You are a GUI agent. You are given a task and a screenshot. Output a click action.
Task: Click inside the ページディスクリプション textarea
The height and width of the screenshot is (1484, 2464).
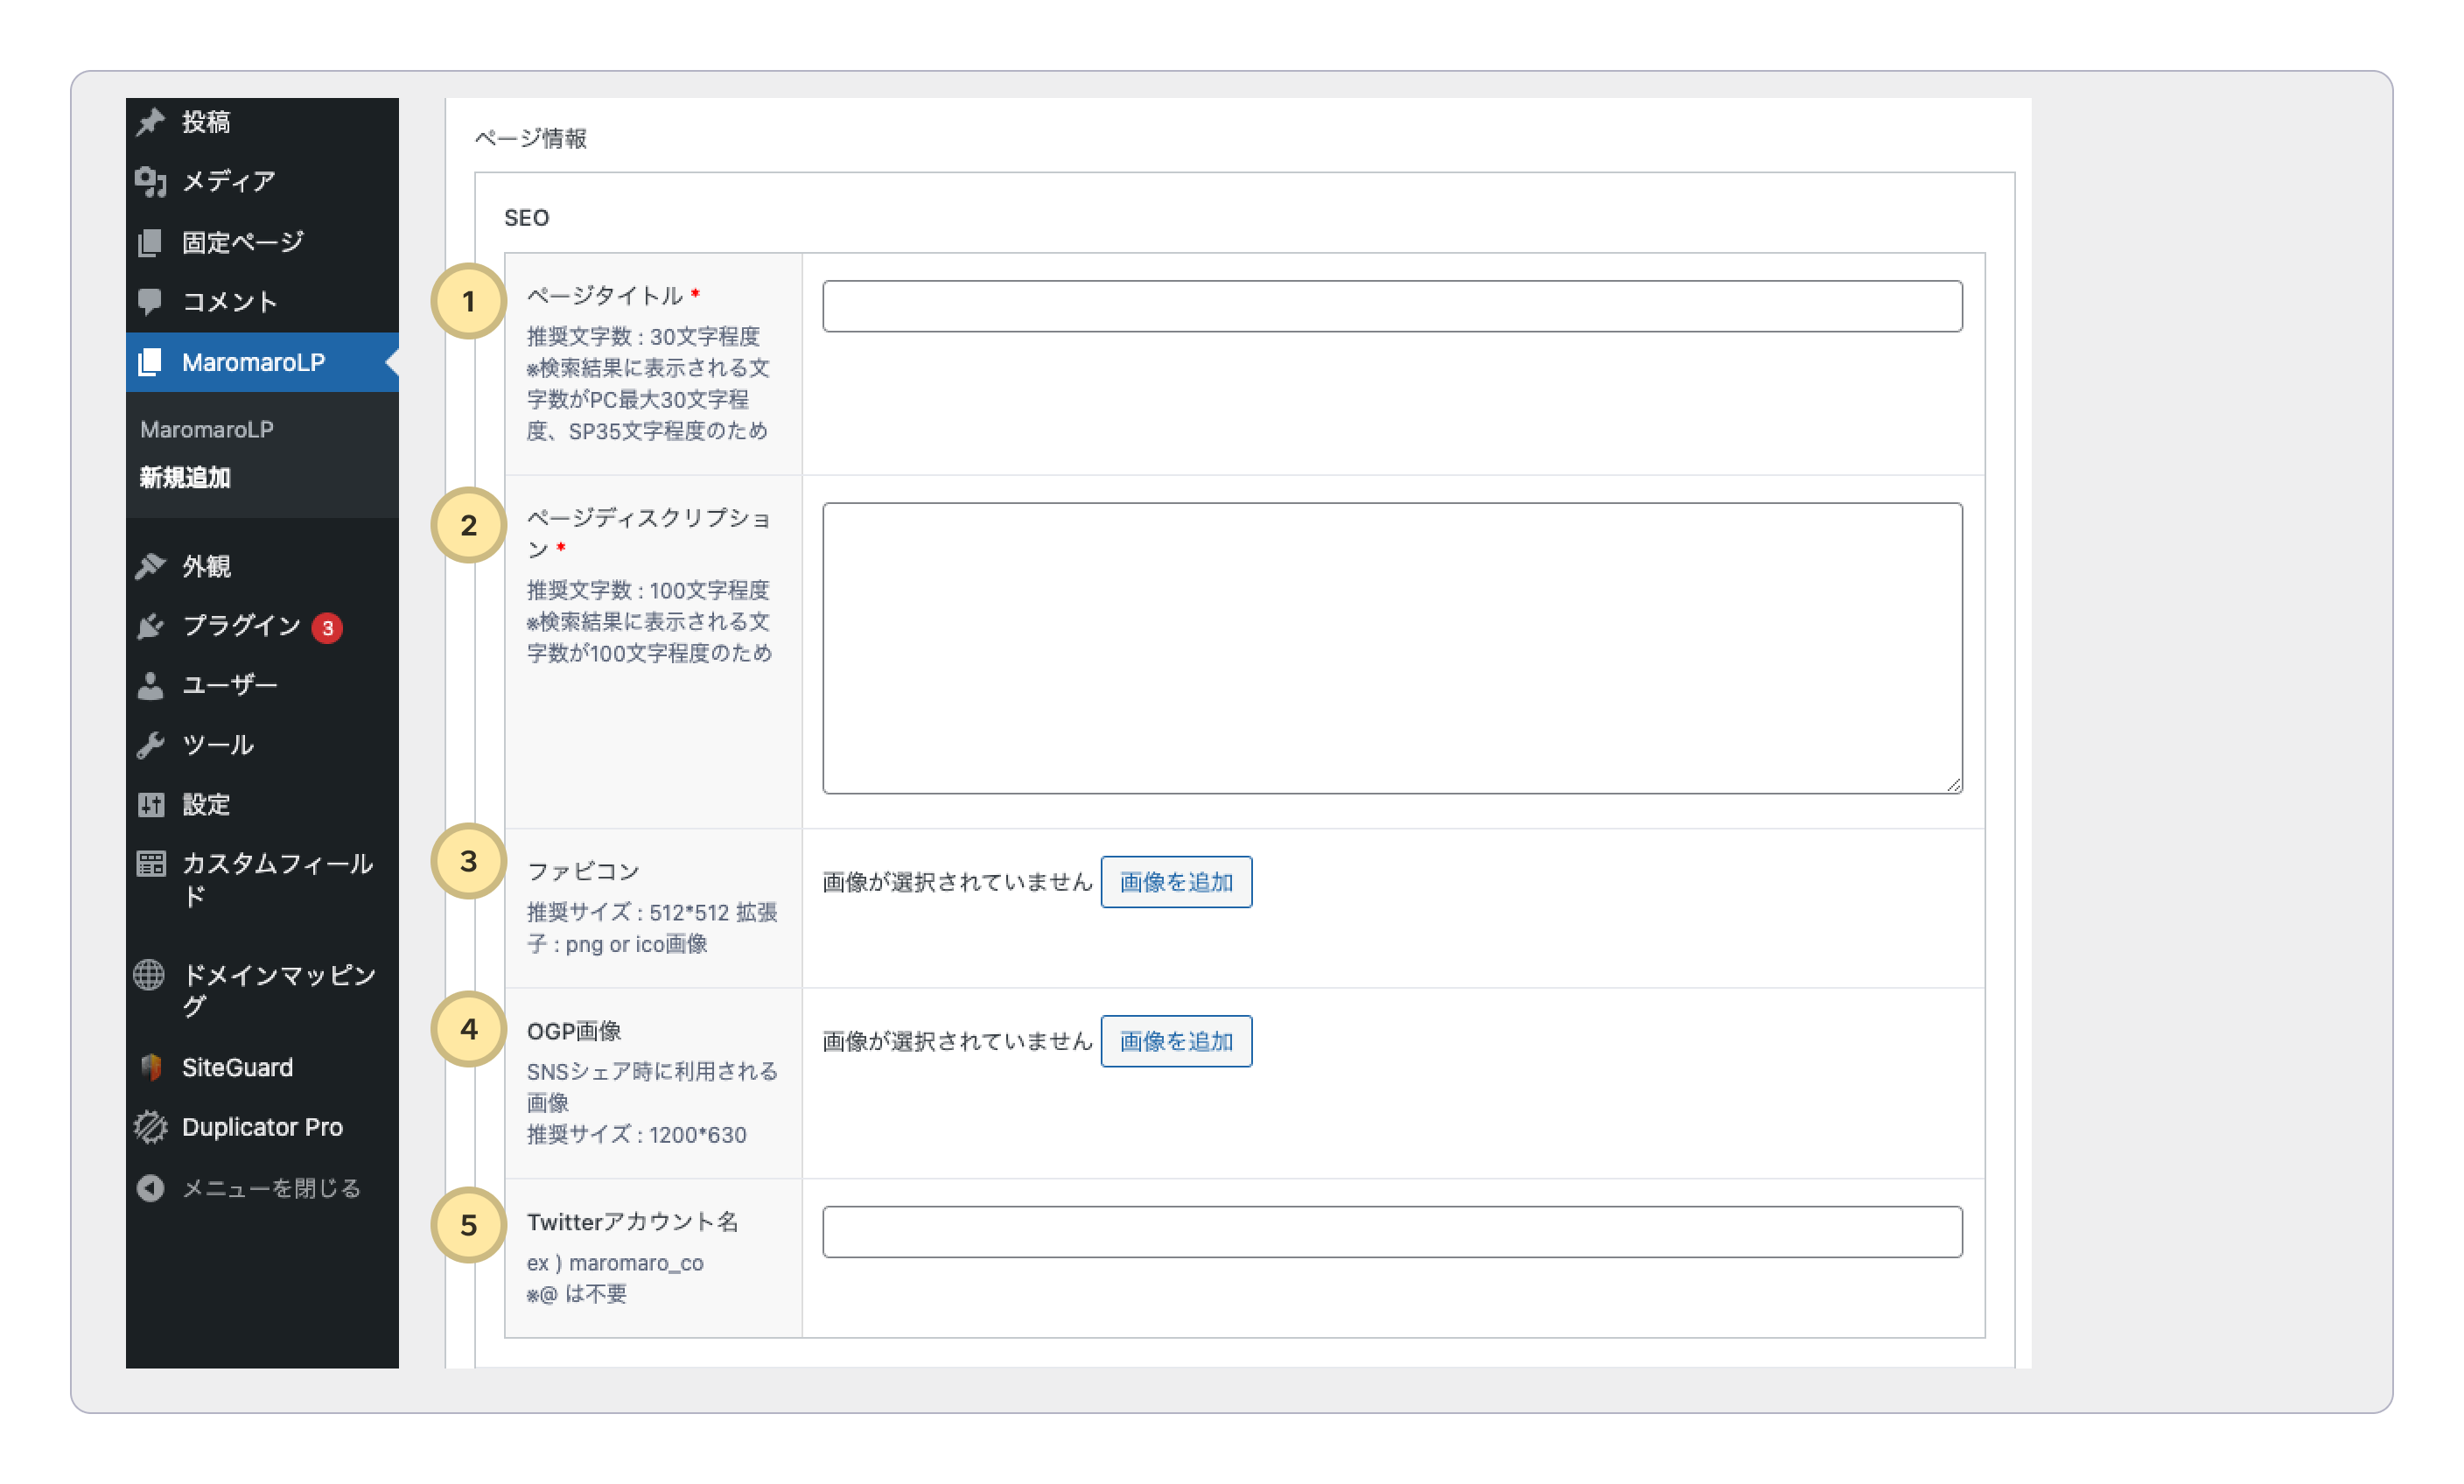click(1391, 648)
